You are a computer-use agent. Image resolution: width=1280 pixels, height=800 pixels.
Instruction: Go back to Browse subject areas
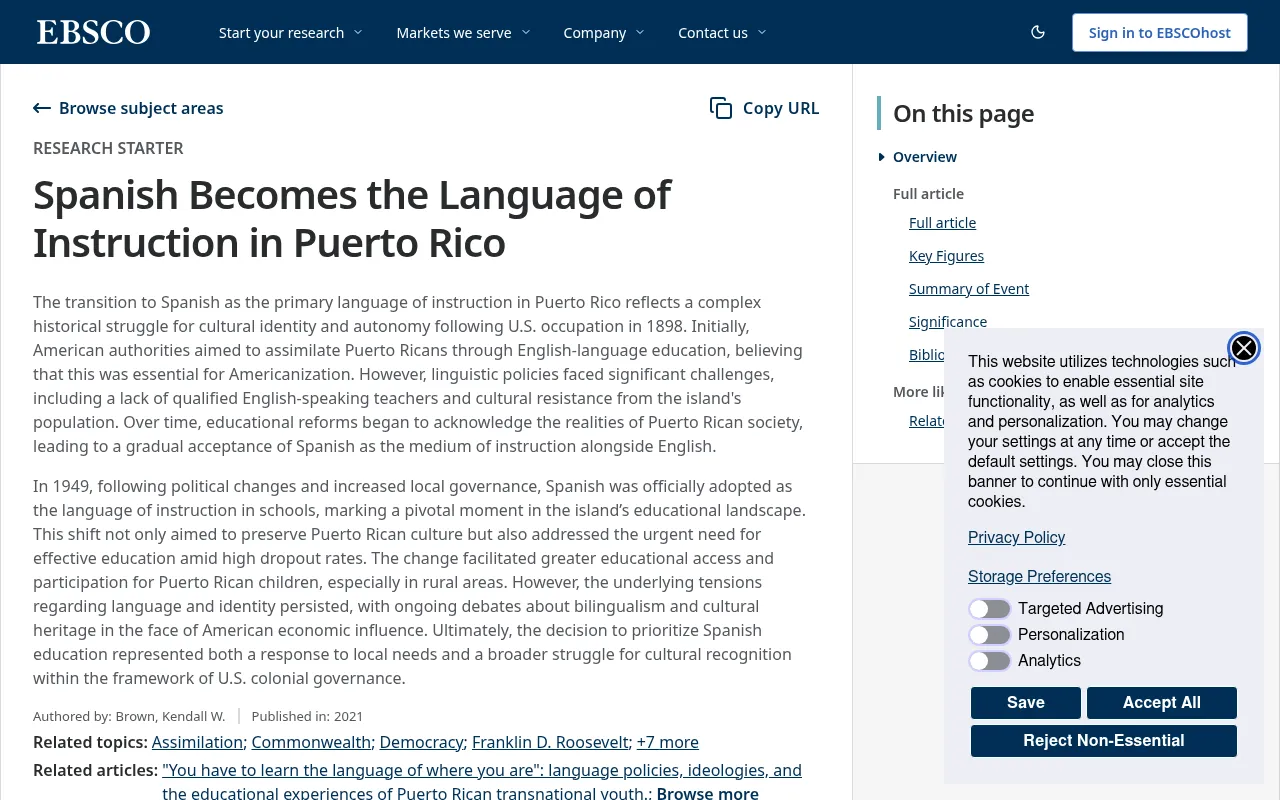click(x=141, y=108)
